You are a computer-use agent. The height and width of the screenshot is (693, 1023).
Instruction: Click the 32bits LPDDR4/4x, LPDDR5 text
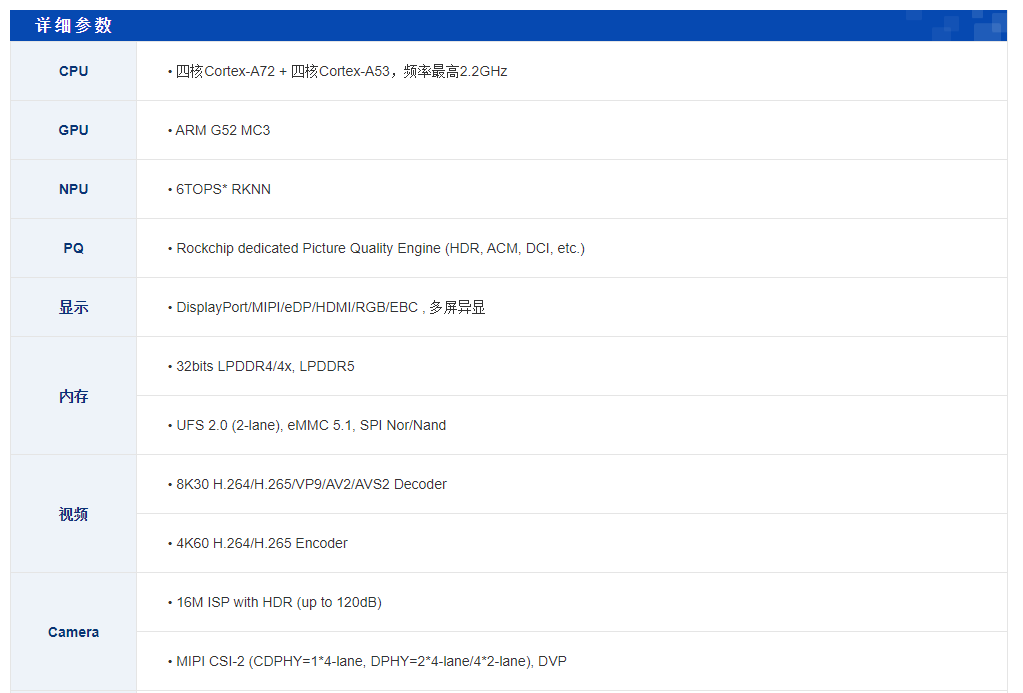[x=265, y=366]
